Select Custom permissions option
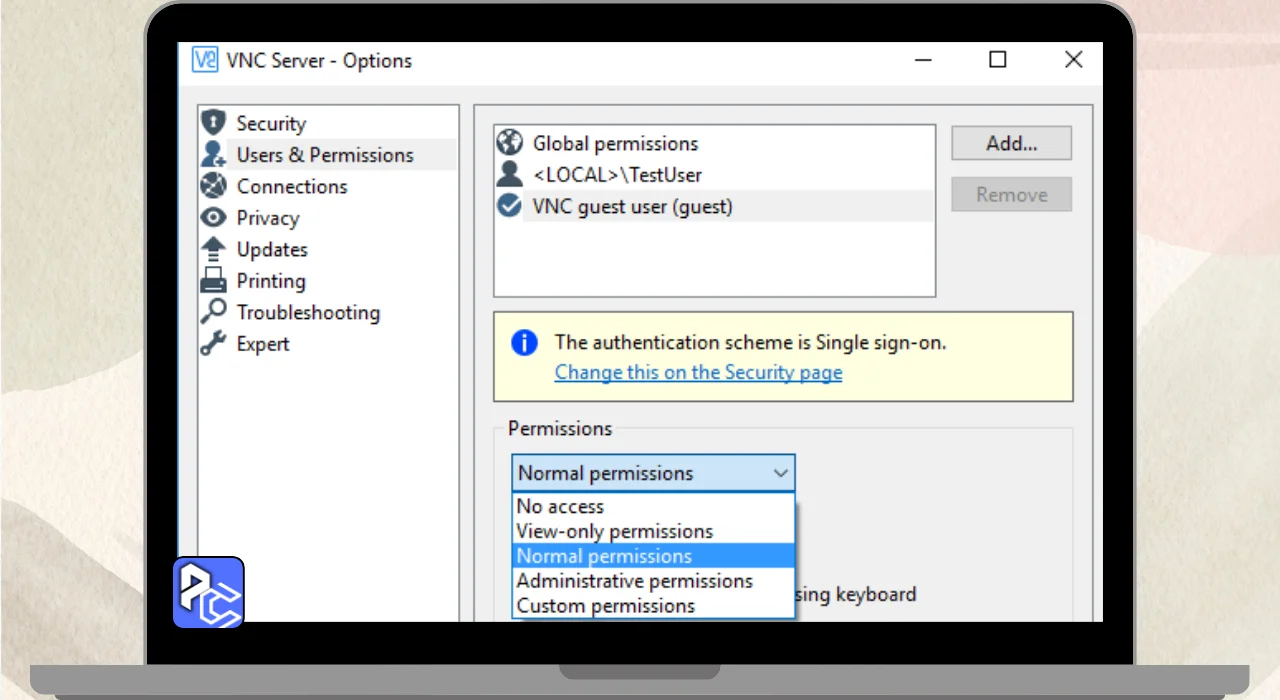This screenshot has width=1280, height=700. pyautogui.click(x=654, y=606)
